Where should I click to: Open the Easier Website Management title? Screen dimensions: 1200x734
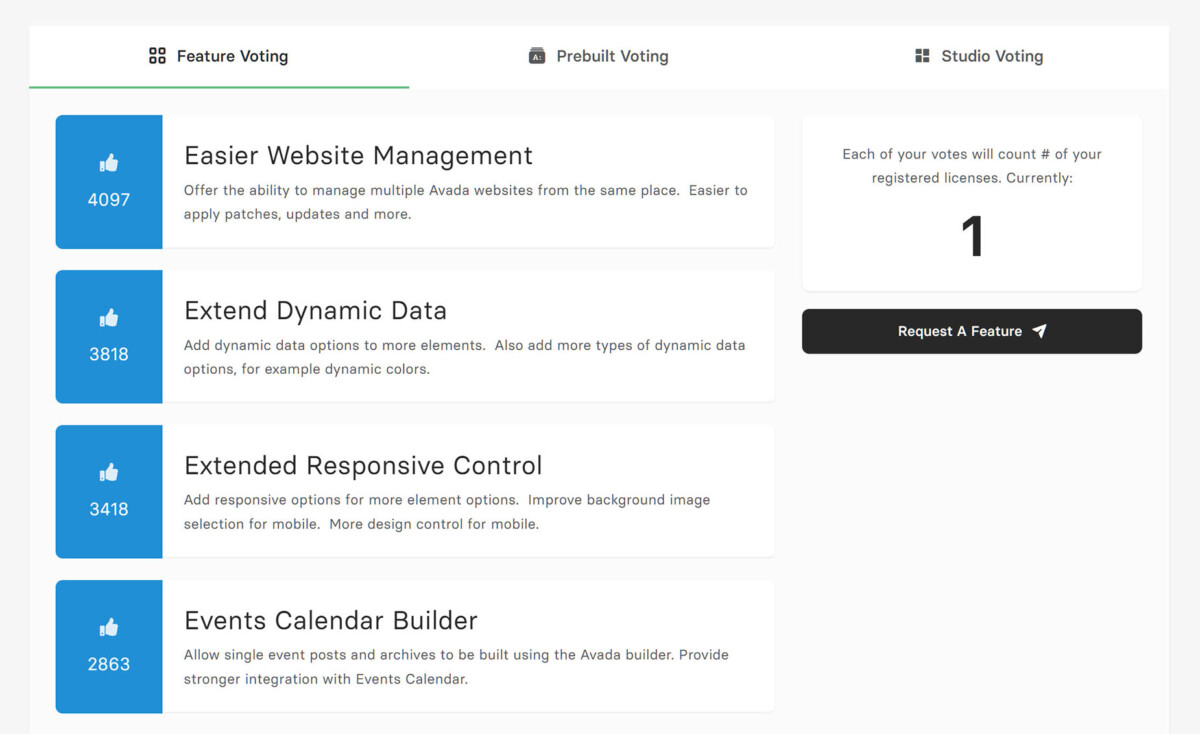click(x=358, y=156)
